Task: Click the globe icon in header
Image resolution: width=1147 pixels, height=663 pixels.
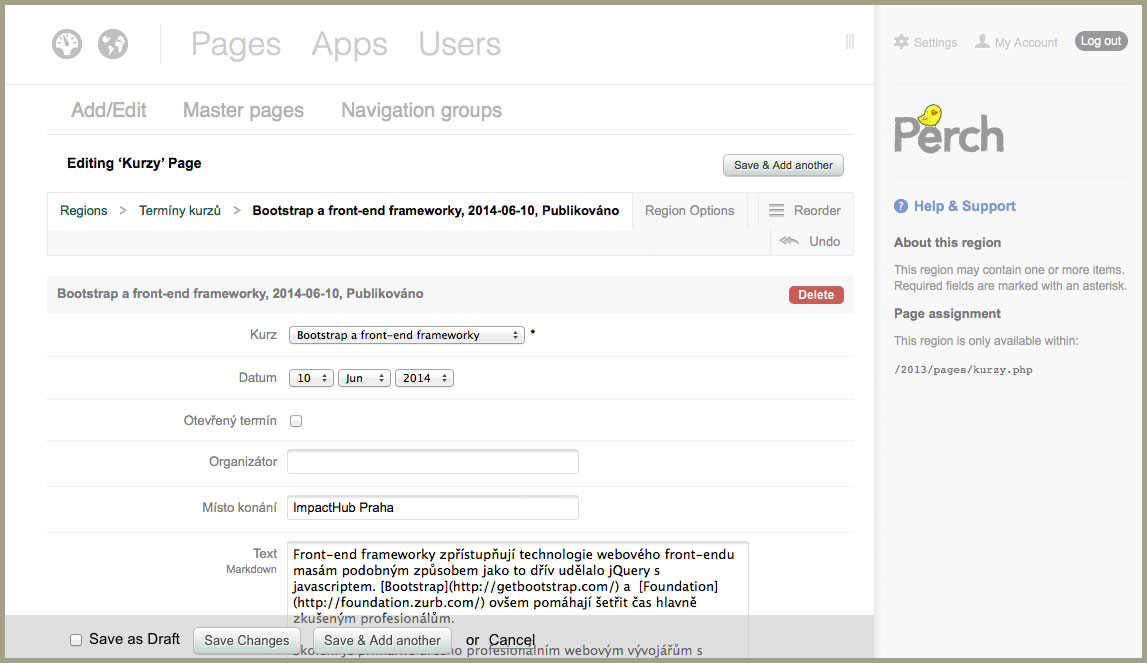Action: point(113,44)
